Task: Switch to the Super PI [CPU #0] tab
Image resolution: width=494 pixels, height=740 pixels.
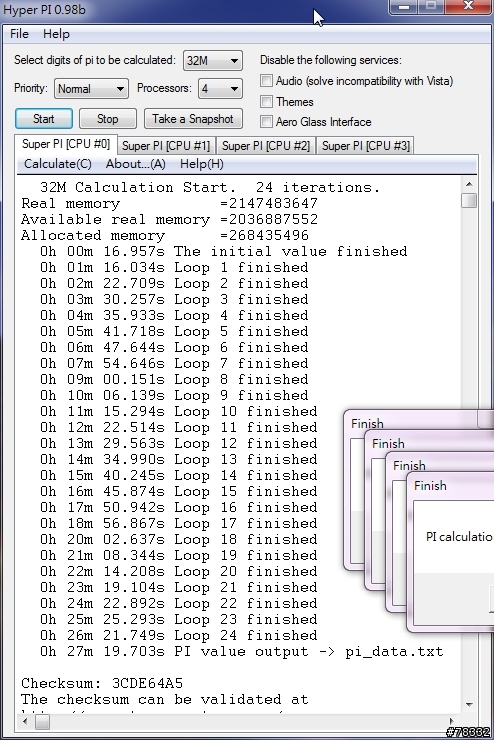Action: pos(66,144)
